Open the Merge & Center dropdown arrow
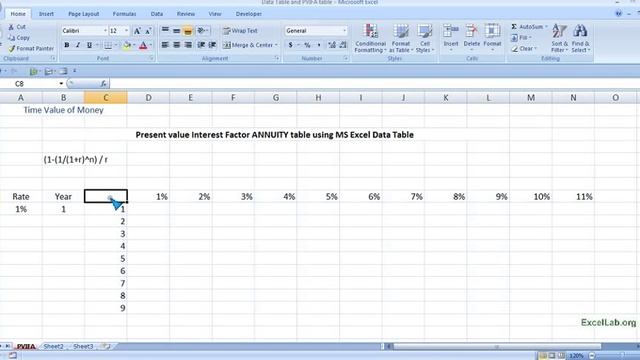 pos(276,45)
